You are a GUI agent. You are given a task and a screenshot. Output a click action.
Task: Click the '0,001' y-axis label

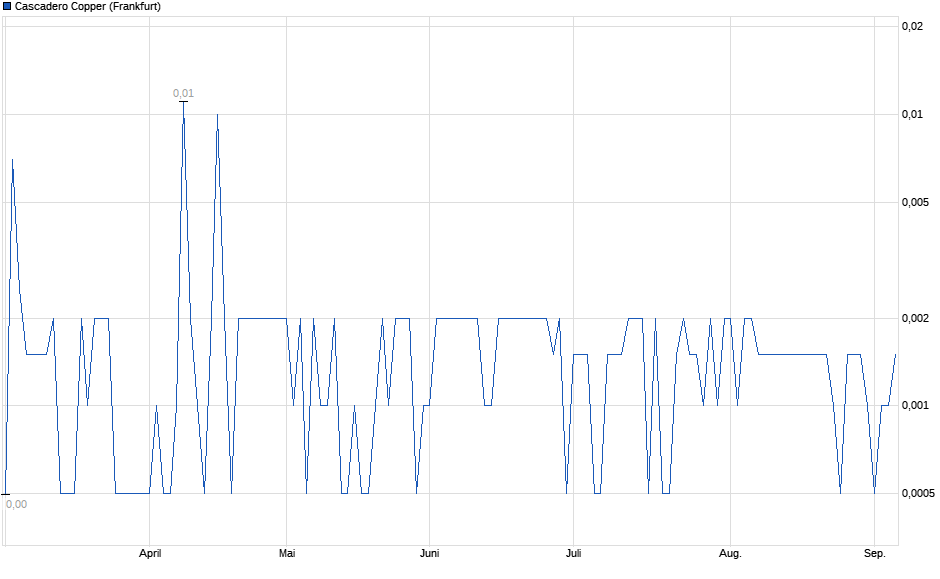pos(915,406)
